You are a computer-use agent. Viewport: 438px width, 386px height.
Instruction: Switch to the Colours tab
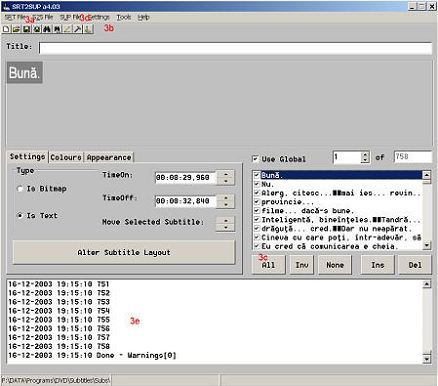click(x=66, y=157)
